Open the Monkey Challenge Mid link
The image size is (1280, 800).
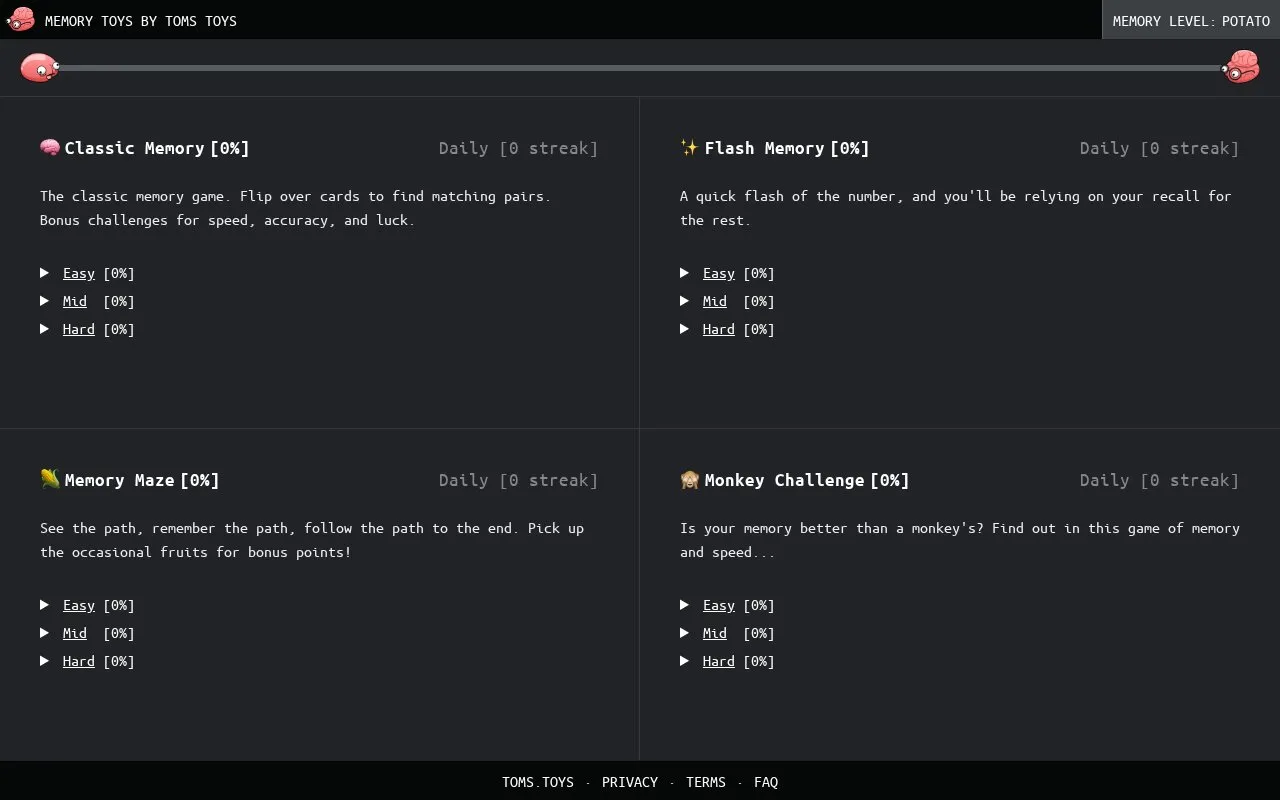click(x=715, y=633)
